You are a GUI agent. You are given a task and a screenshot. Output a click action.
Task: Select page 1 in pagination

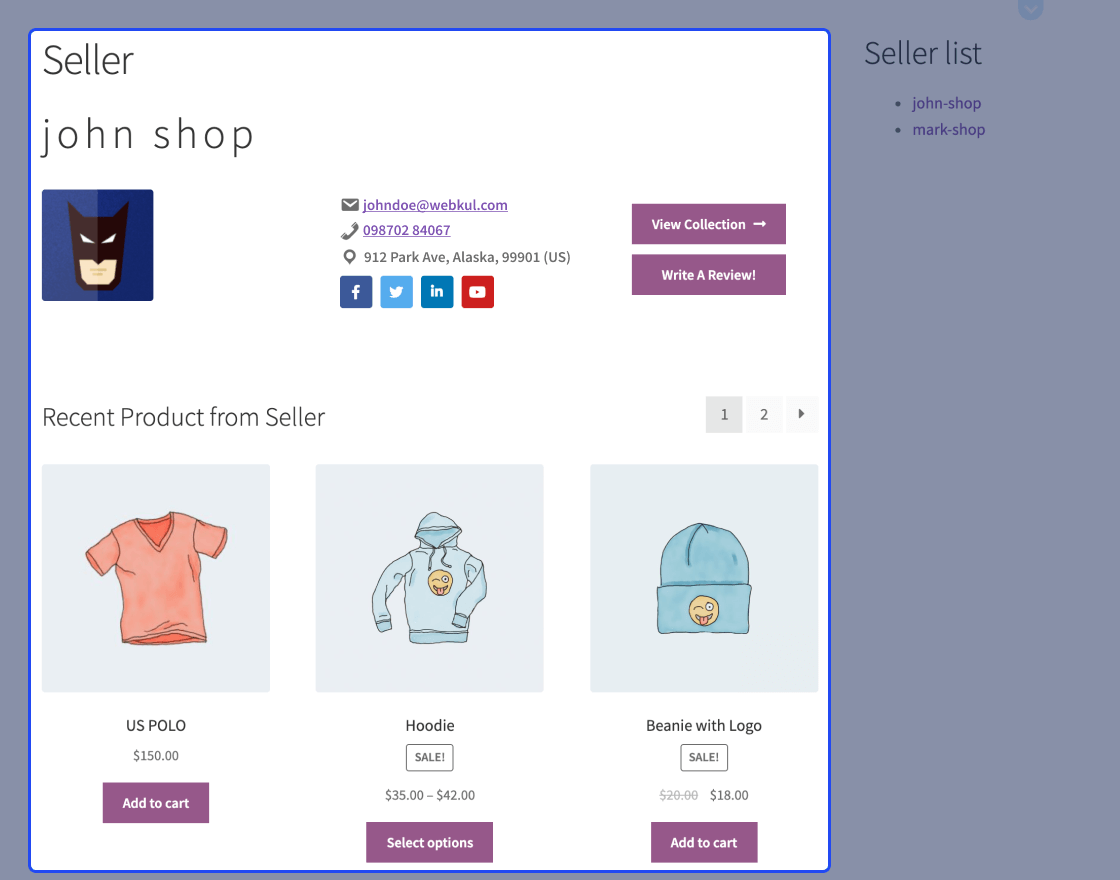(x=724, y=414)
